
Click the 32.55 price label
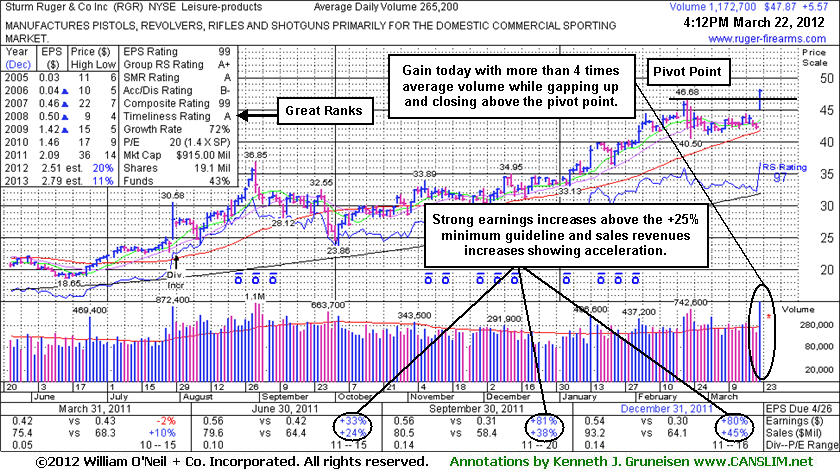click(321, 182)
